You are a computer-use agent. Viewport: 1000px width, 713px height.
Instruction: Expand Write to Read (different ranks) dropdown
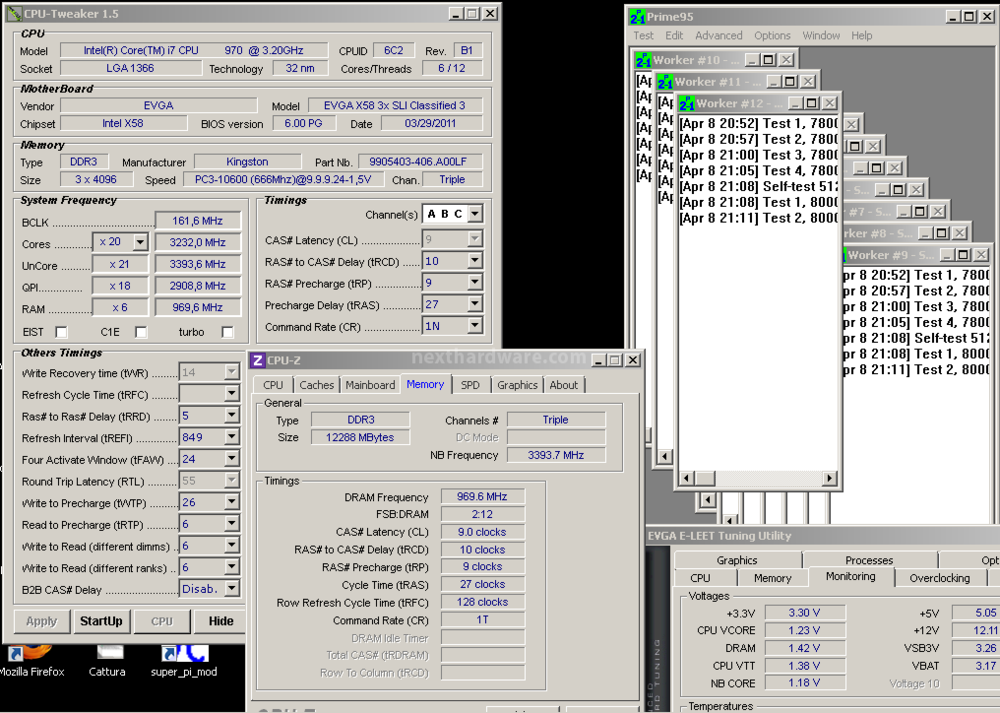point(232,568)
